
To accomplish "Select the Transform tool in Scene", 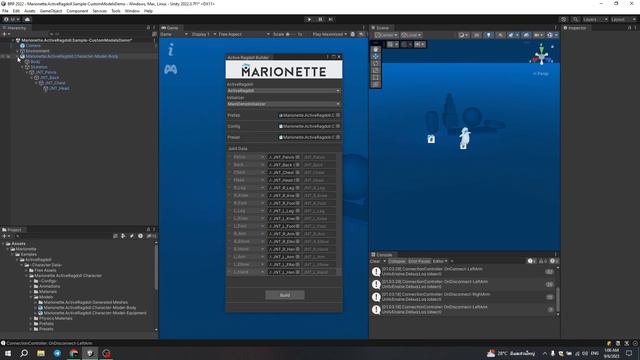I will (376, 84).
